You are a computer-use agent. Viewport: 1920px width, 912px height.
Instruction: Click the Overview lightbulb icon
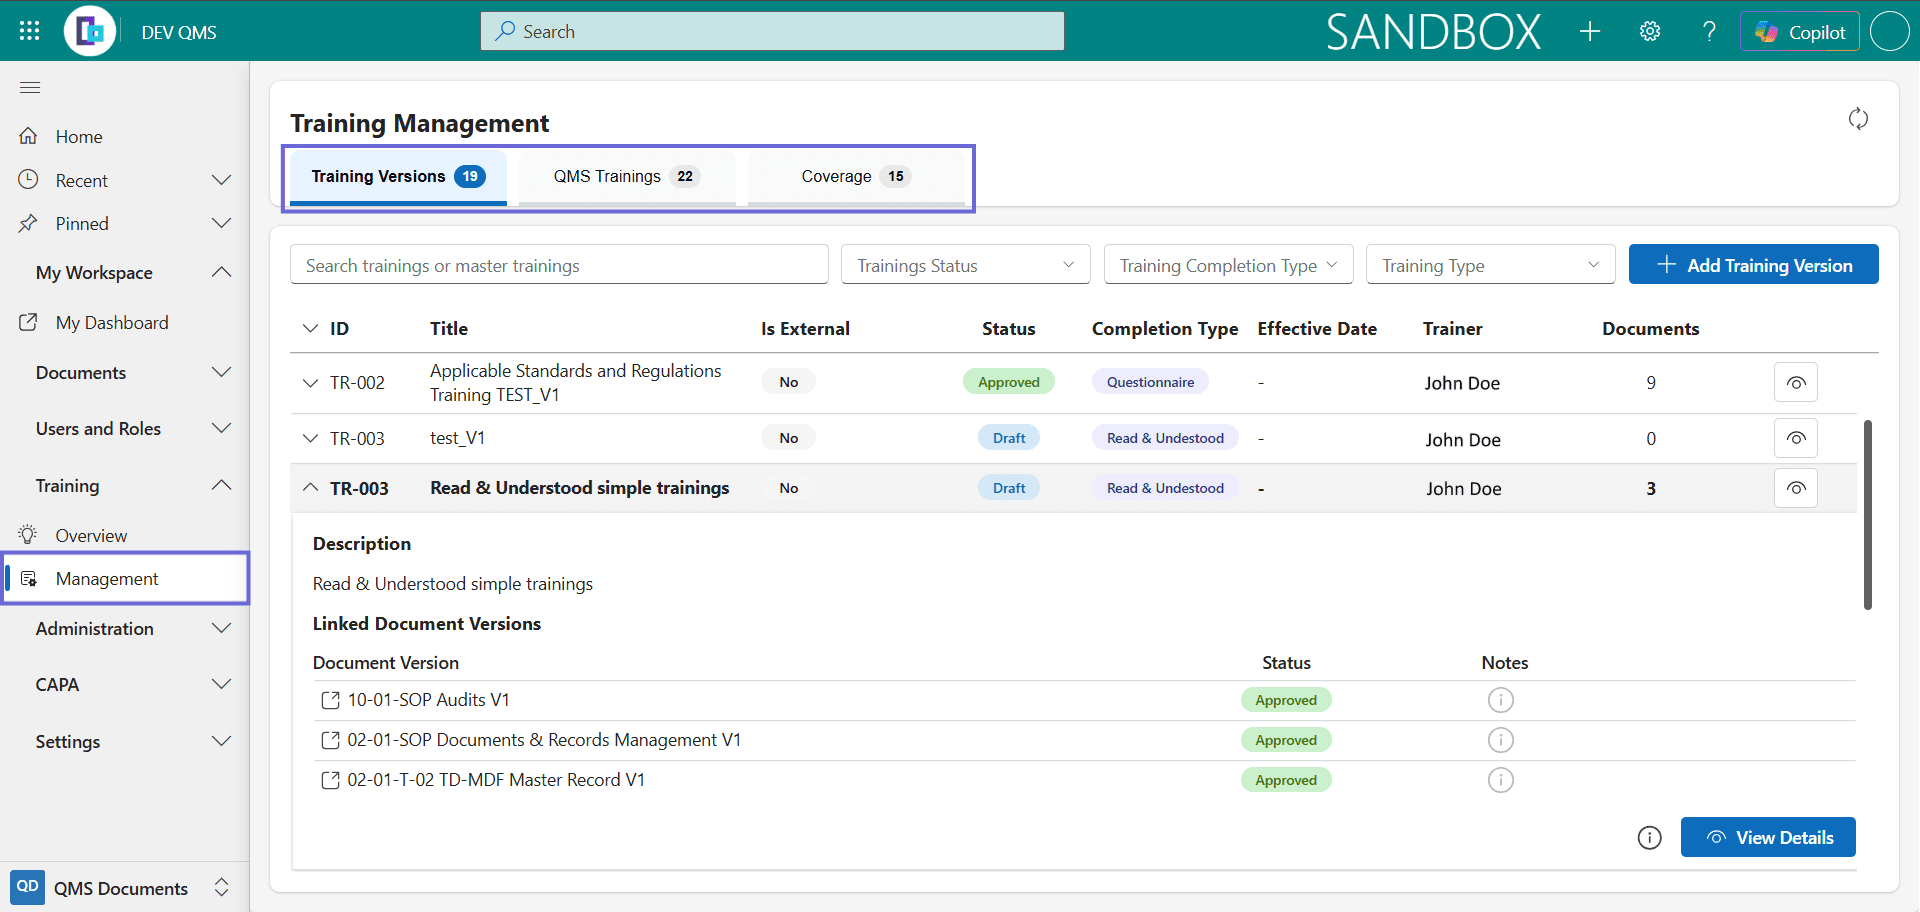[28, 535]
